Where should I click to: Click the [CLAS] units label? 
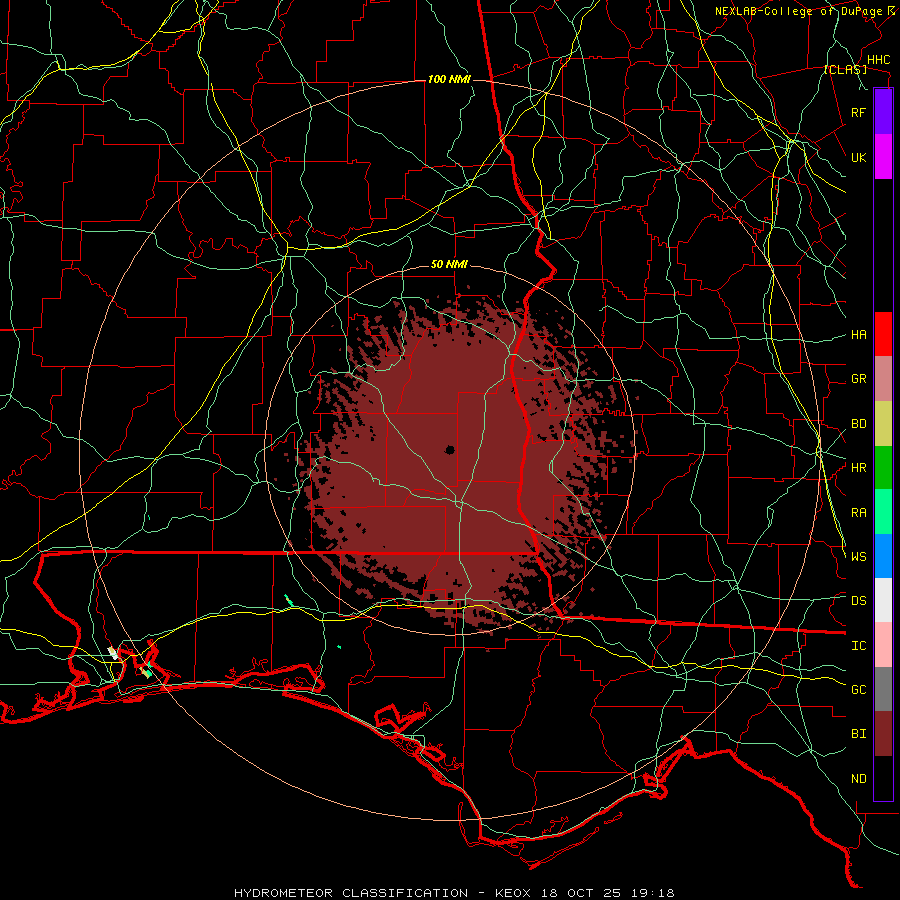845,70
